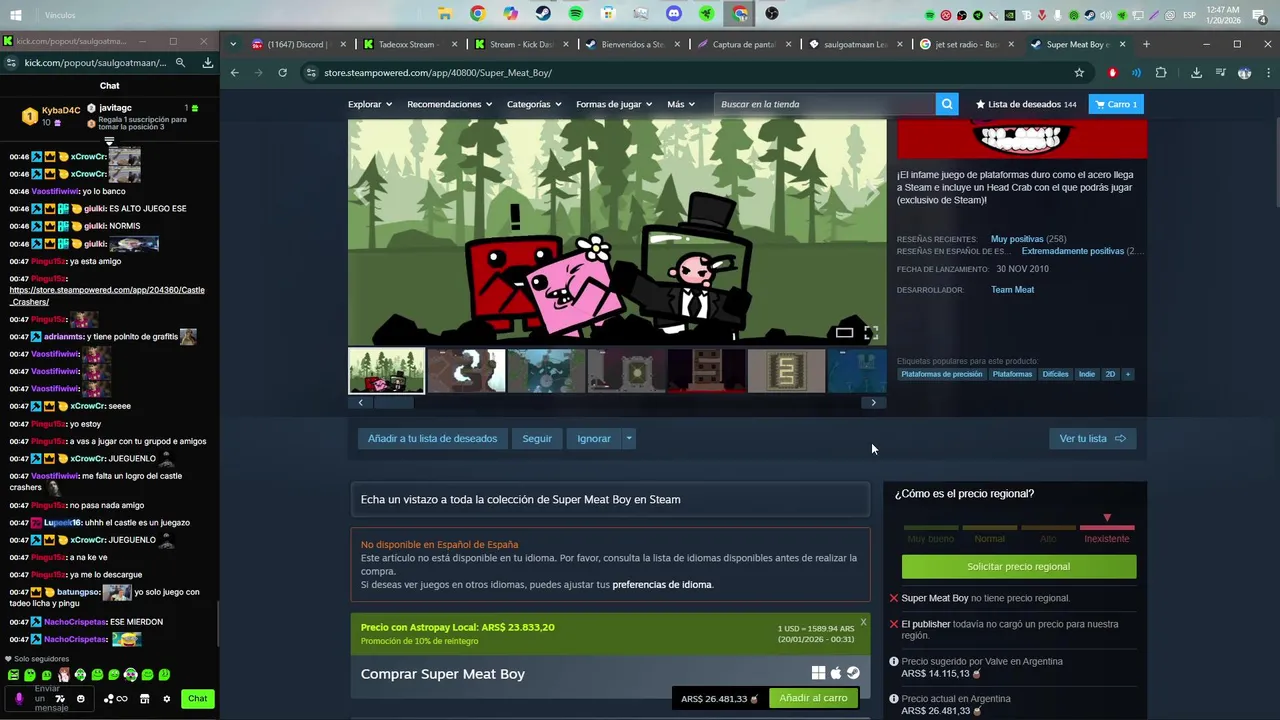
Task: Expand the Formas de jugar menu
Action: click(x=614, y=104)
